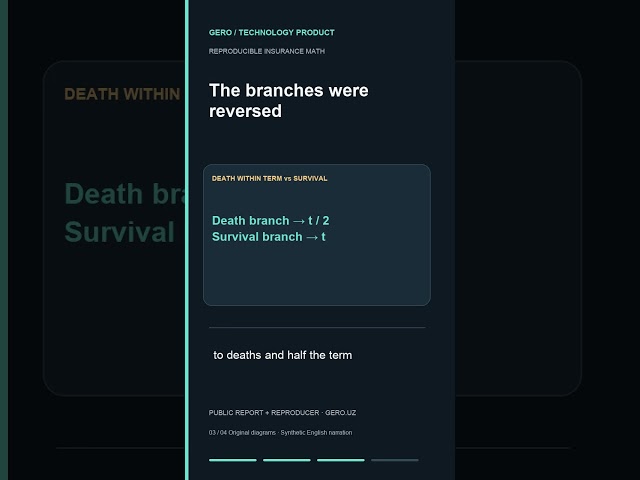640x480 pixels.
Task: Click the caption 'to deaths and half the term'
Action: pos(282,355)
